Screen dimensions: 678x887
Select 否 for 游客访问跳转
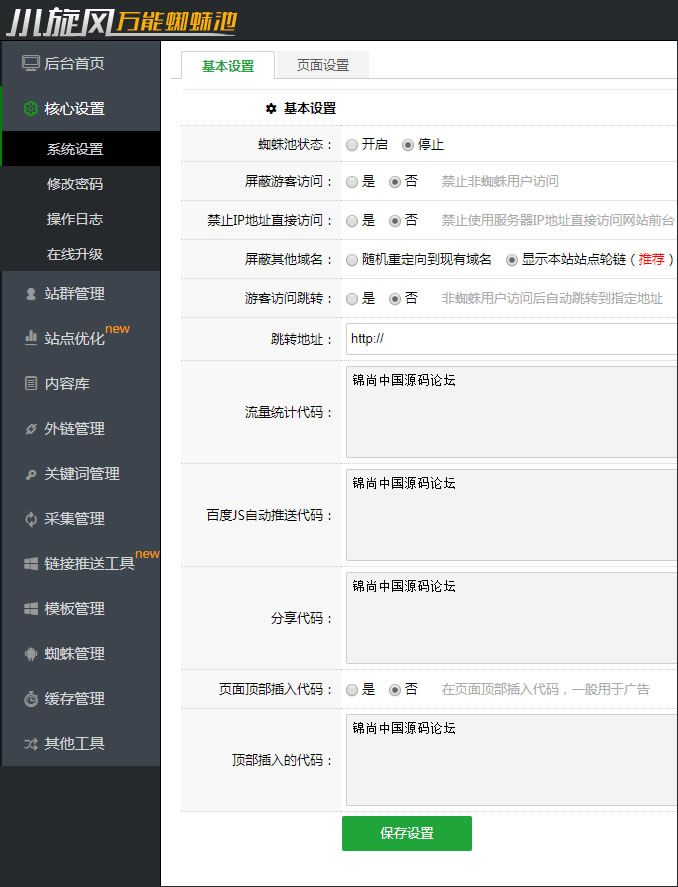tap(395, 299)
